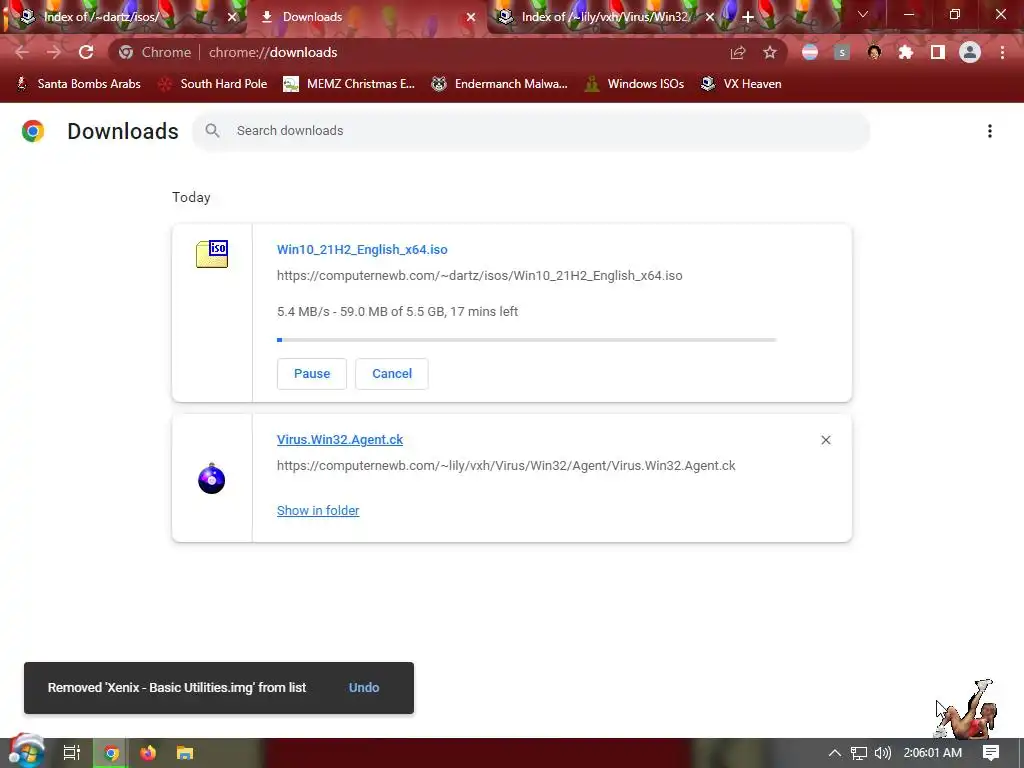Cancel the Win10 ISO download
Screen dimensions: 1024x768
(392, 374)
